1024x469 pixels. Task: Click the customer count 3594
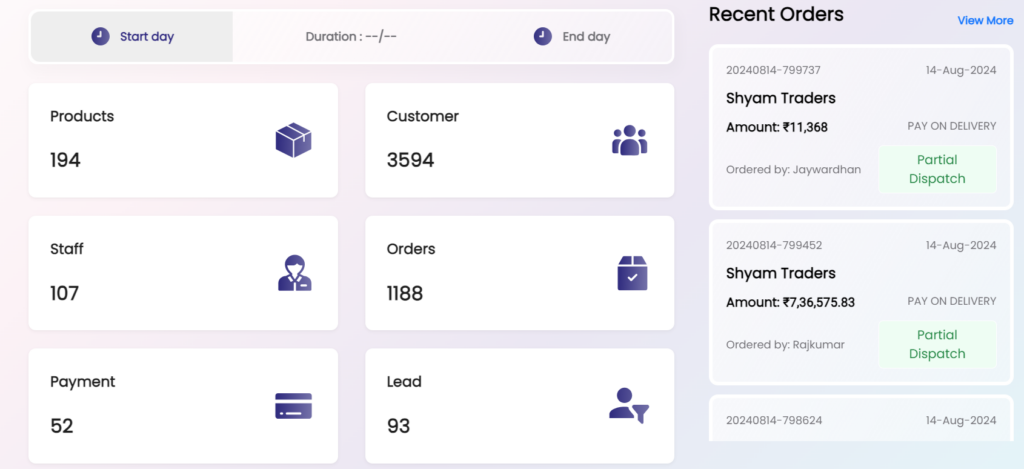pyautogui.click(x=410, y=160)
